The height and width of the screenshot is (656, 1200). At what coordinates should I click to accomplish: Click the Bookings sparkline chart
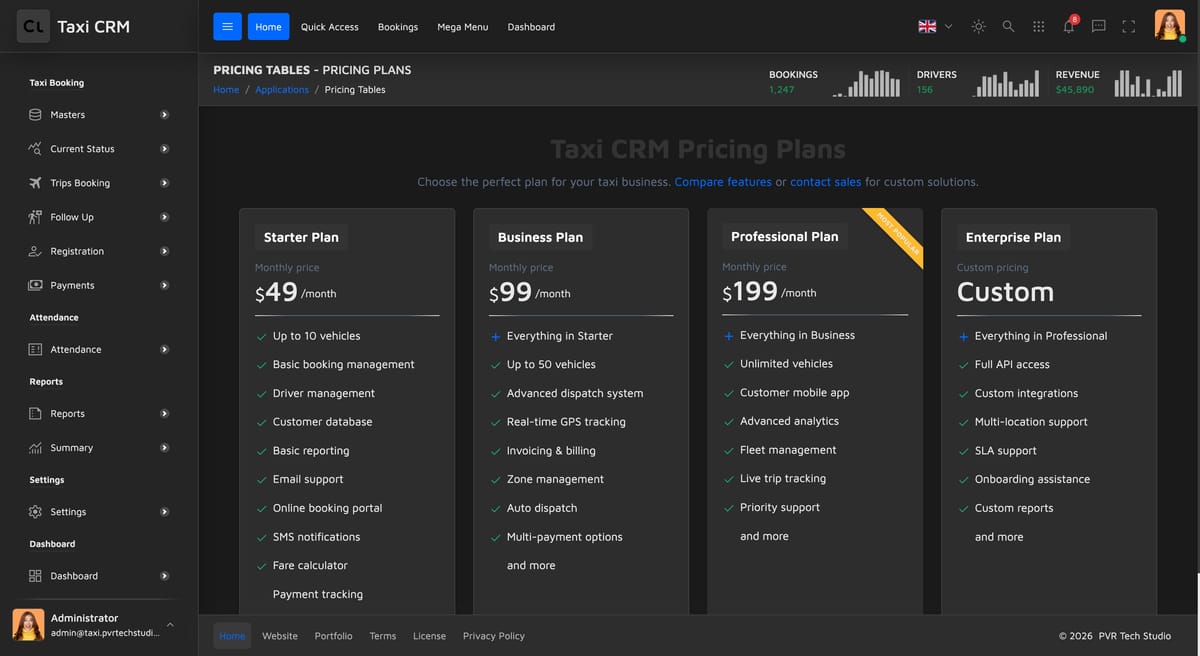coord(866,83)
